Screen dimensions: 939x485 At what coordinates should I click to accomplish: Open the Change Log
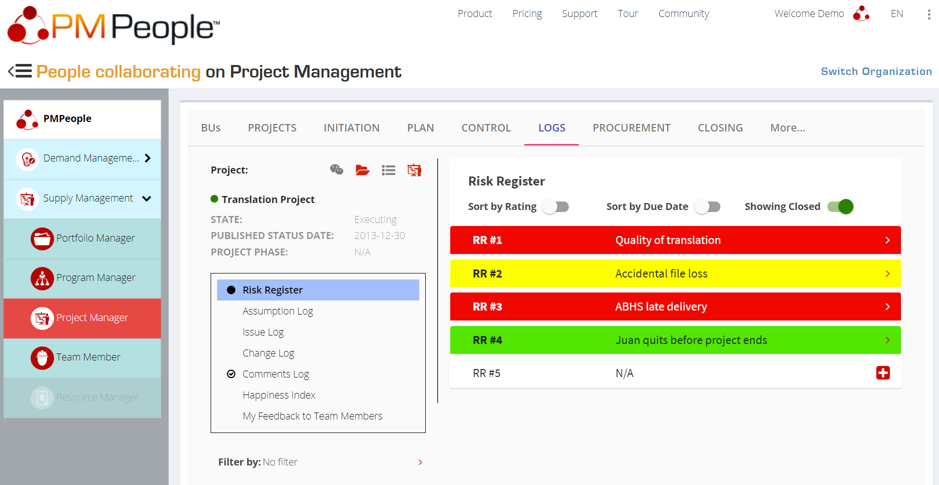point(268,353)
